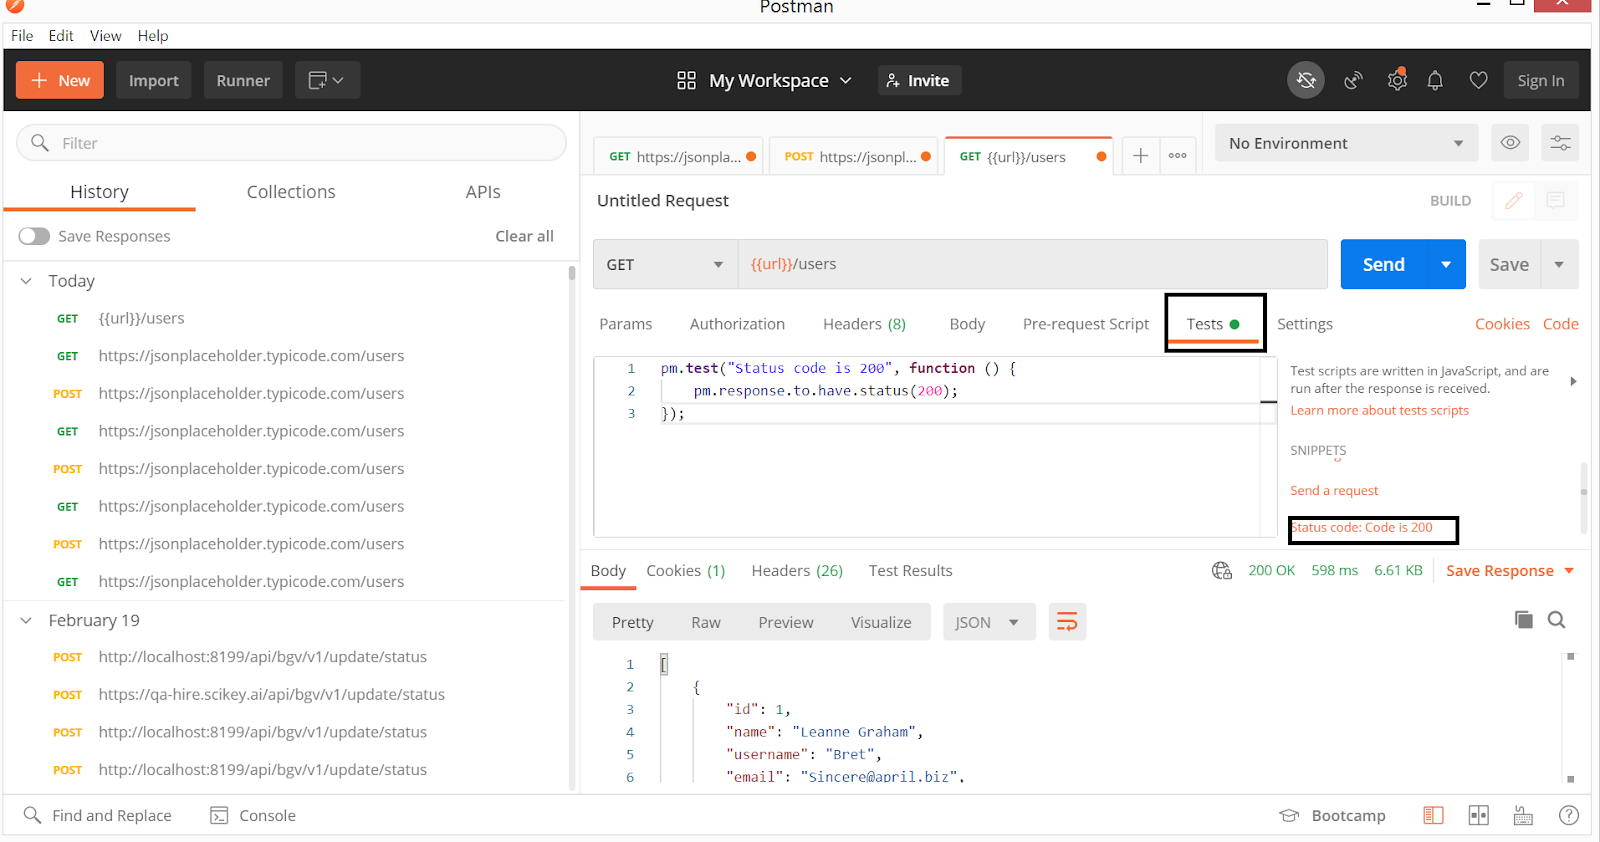Open keyboard shortcuts icon in status bar
Viewport: 1600px width, 842px height.
click(1523, 815)
